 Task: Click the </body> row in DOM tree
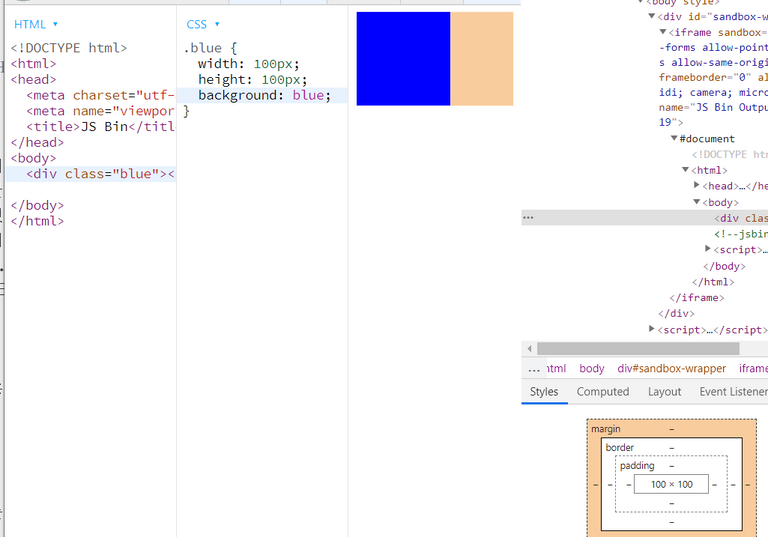pyautogui.click(x=724, y=266)
